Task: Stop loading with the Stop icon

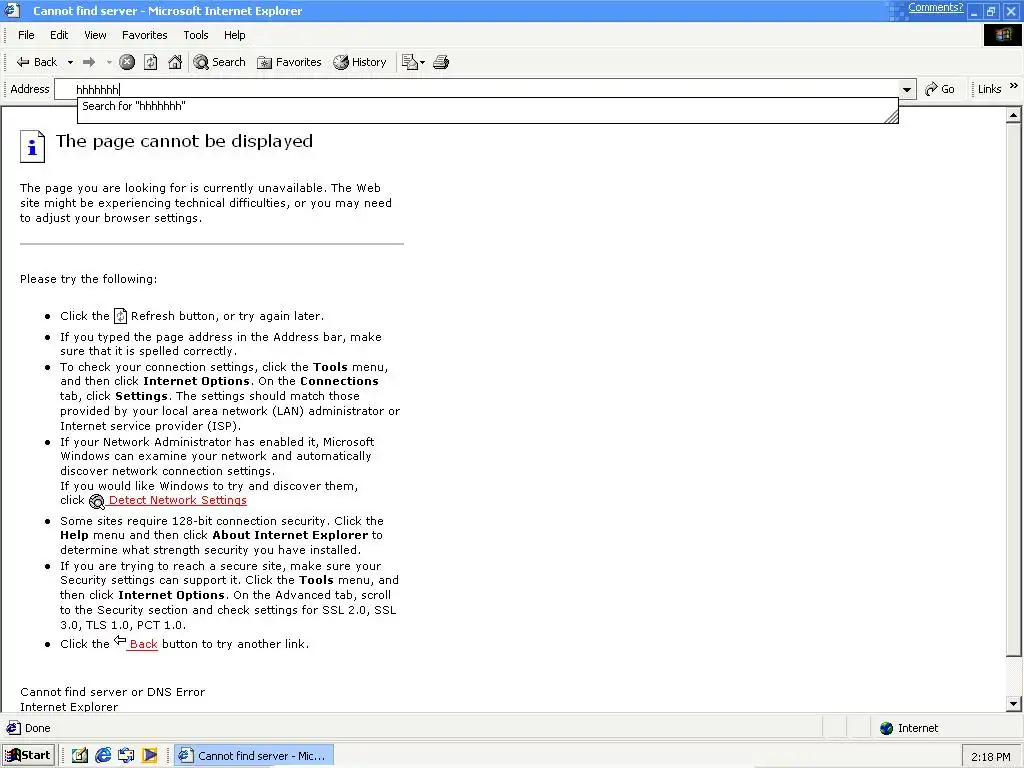Action: (127, 62)
